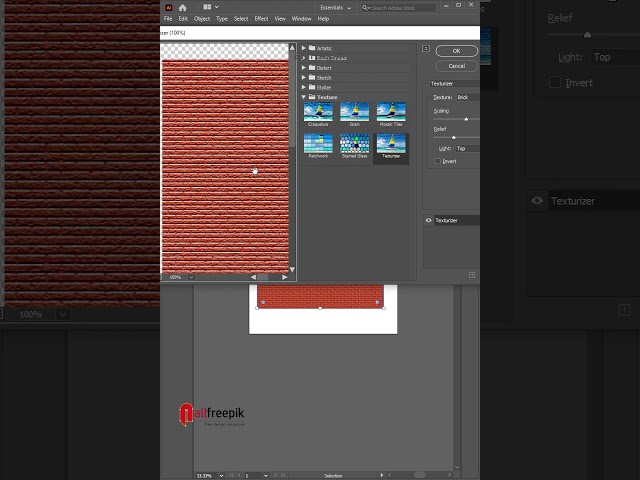
Task: Toggle the large blurred background Invert checkbox
Action: 555,82
